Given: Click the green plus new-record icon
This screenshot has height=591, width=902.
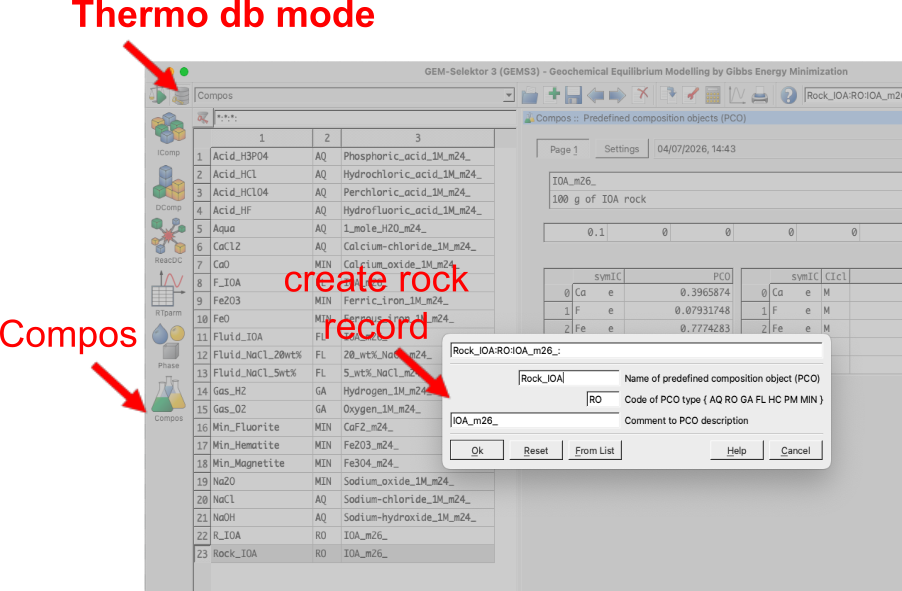Looking at the screenshot, I should coord(553,94).
